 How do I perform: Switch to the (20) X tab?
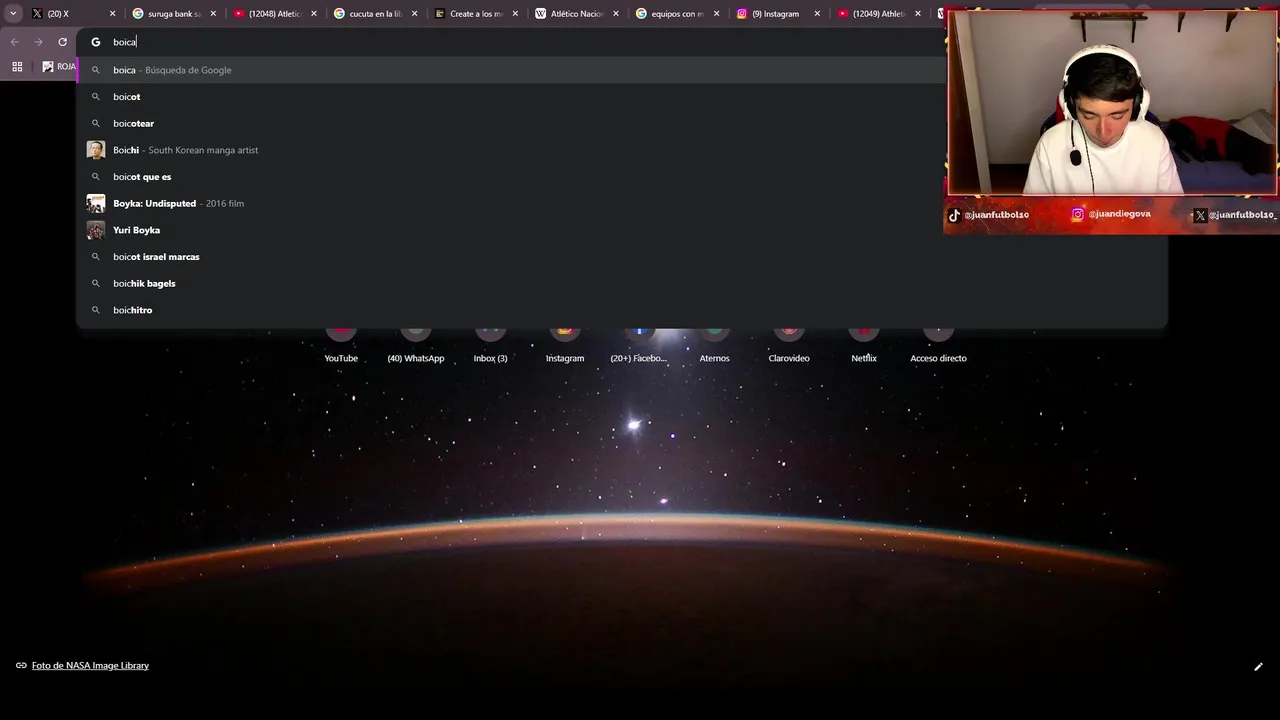point(72,14)
